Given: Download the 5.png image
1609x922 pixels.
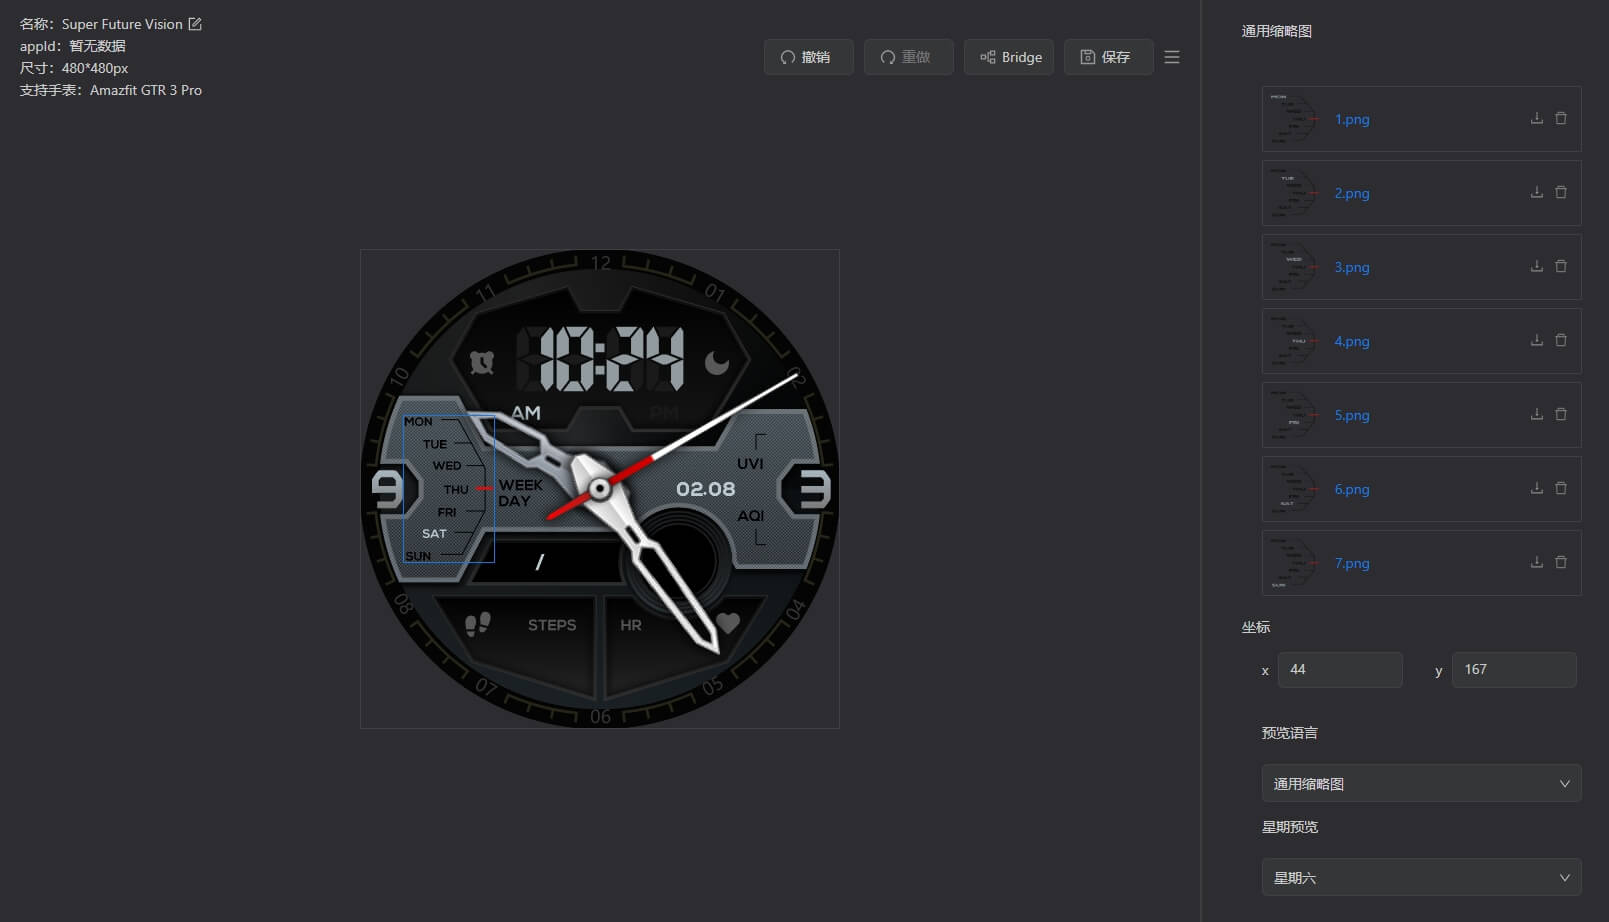Looking at the screenshot, I should click(1536, 415).
